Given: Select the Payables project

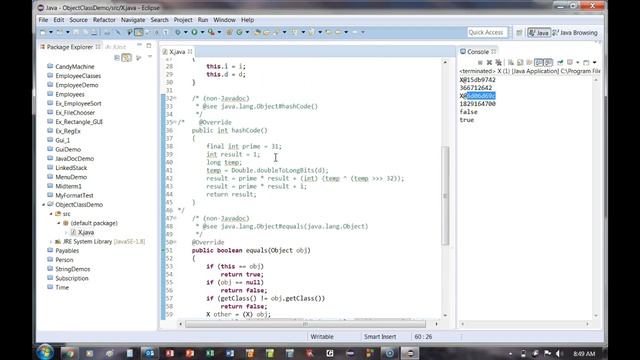Looking at the screenshot, I should pyautogui.click(x=67, y=251).
